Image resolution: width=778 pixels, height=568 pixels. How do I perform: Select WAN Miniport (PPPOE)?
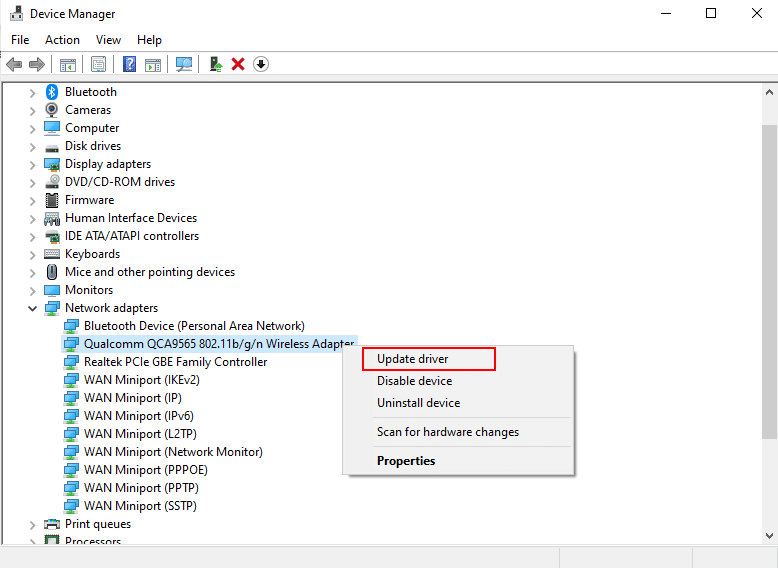coord(145,470)
